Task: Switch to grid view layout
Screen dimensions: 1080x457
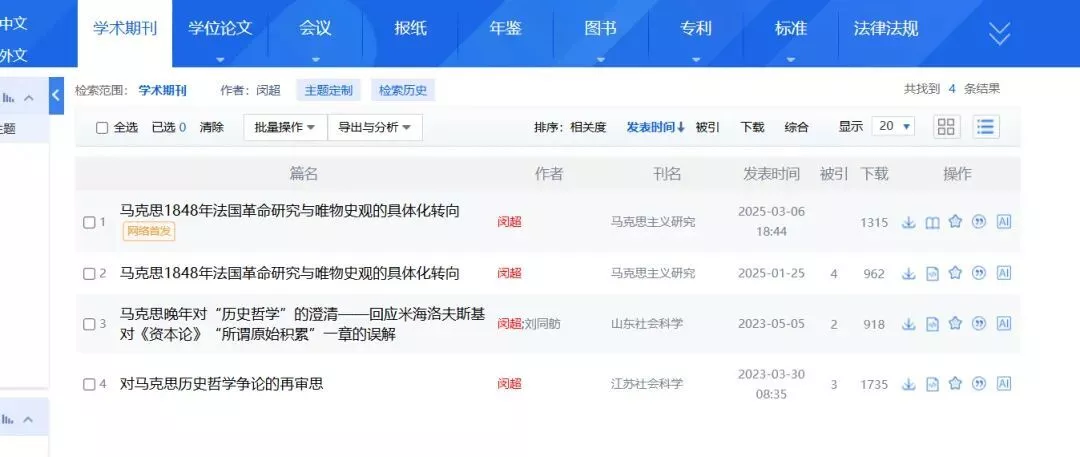Action: pos(945,127)
